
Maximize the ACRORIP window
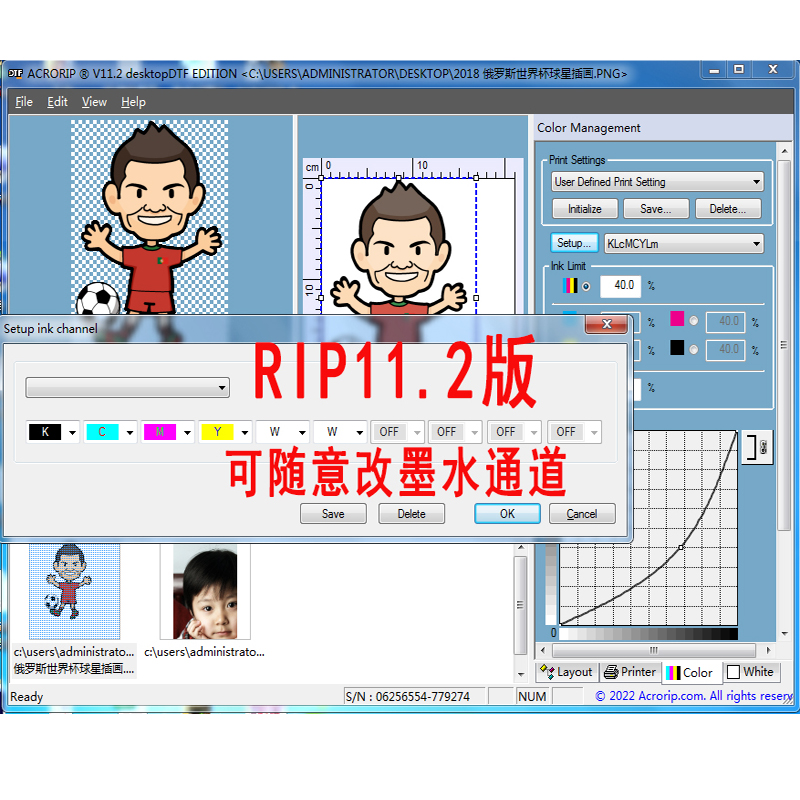tap(739, 69)
